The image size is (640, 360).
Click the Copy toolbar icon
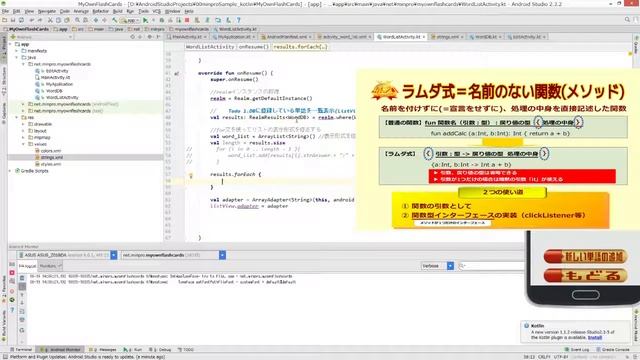[x=58, y=20]
